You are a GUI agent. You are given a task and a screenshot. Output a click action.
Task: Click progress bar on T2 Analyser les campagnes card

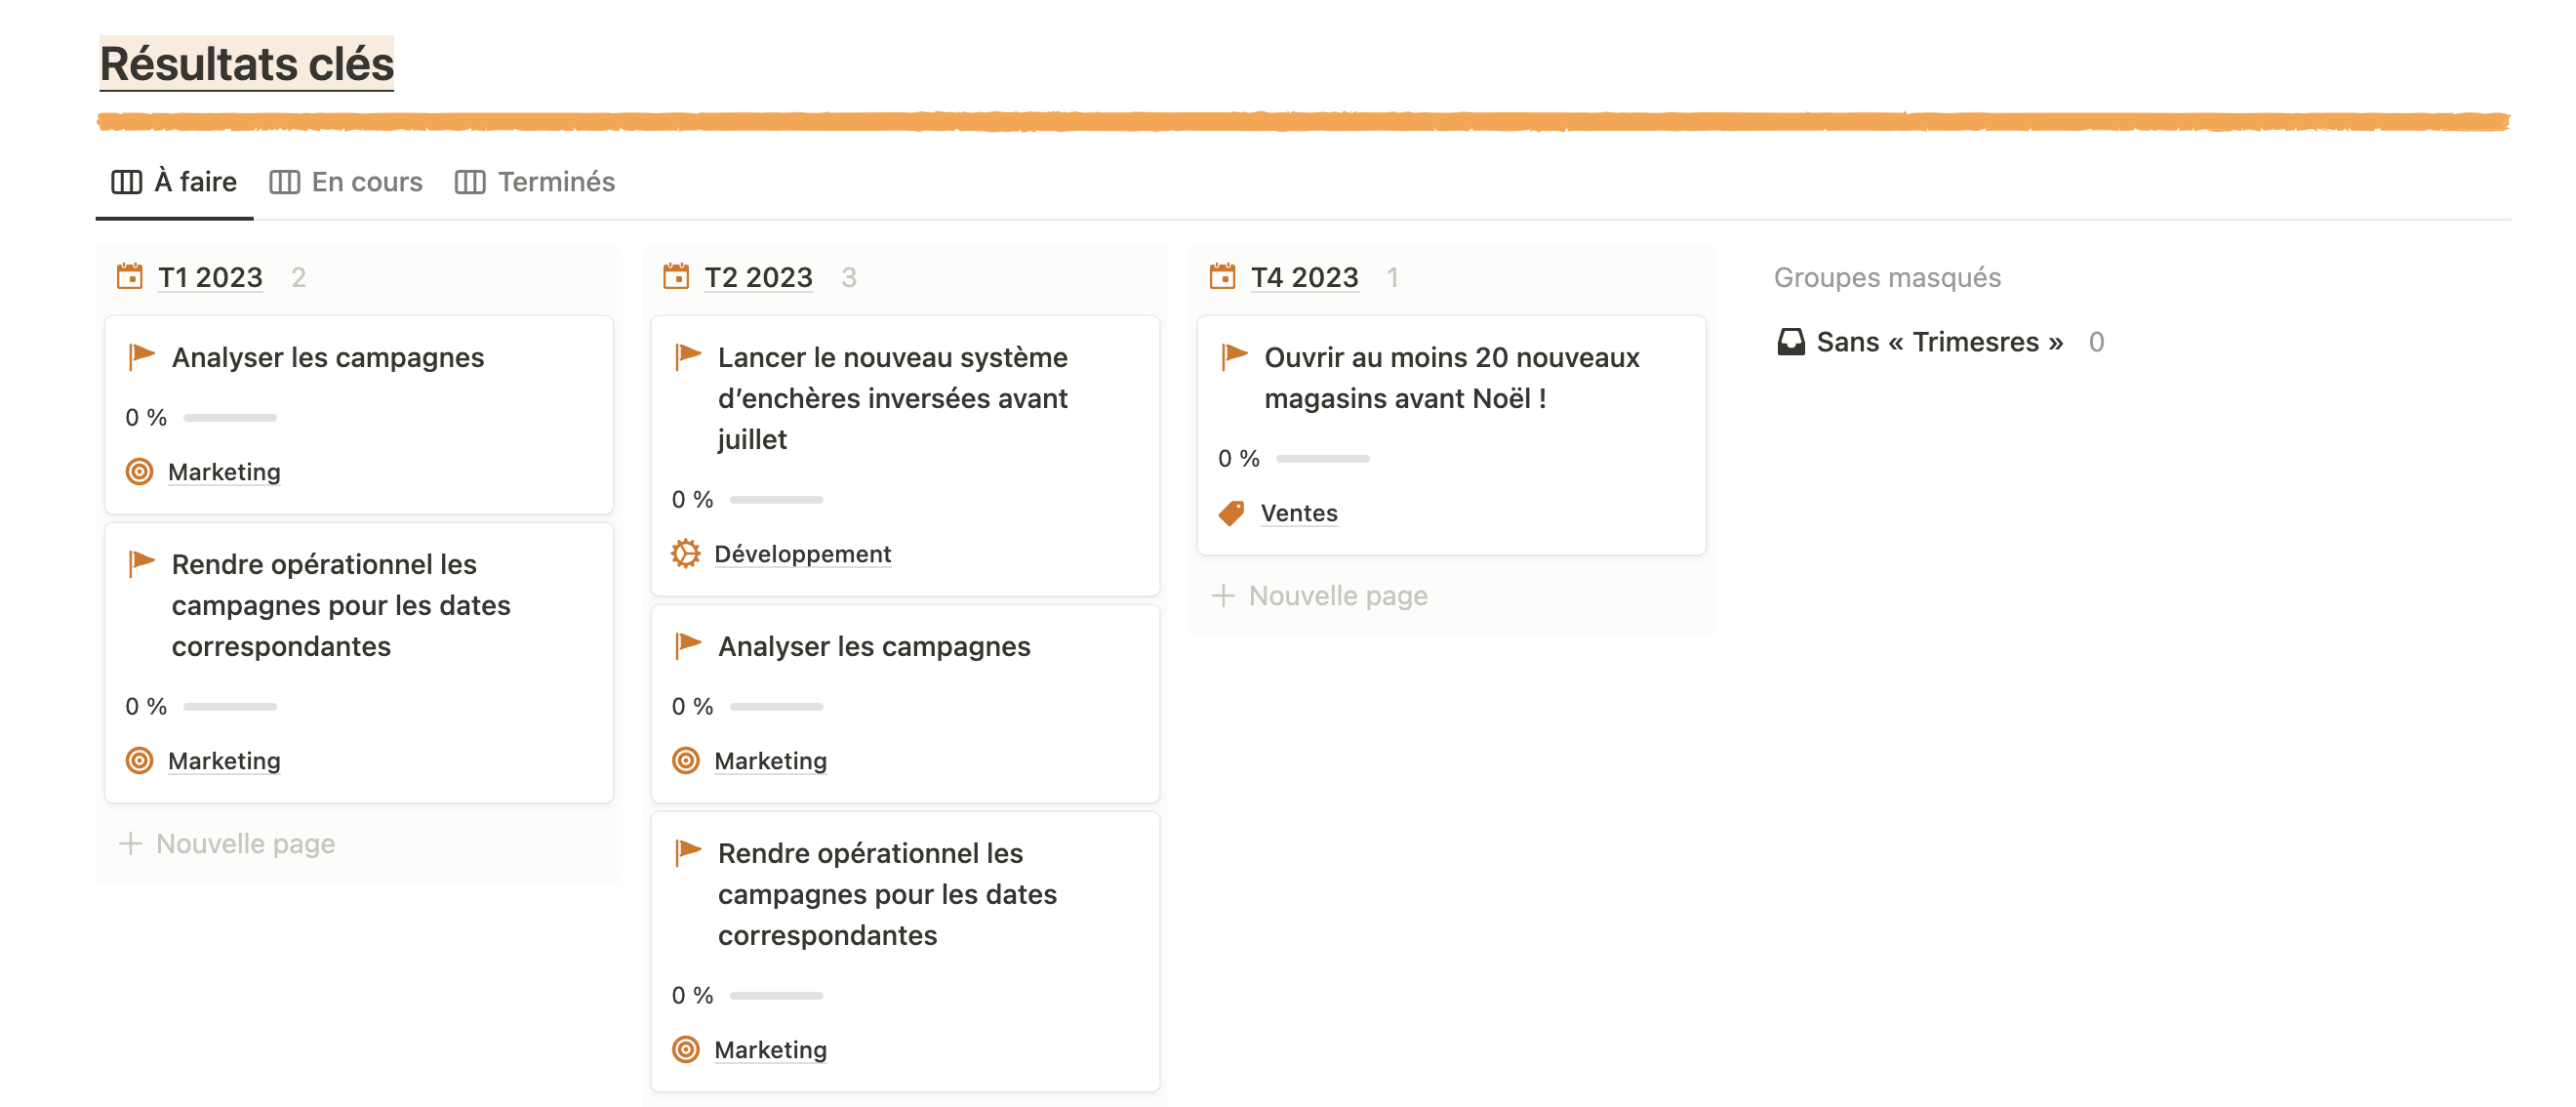coord(776,706)
